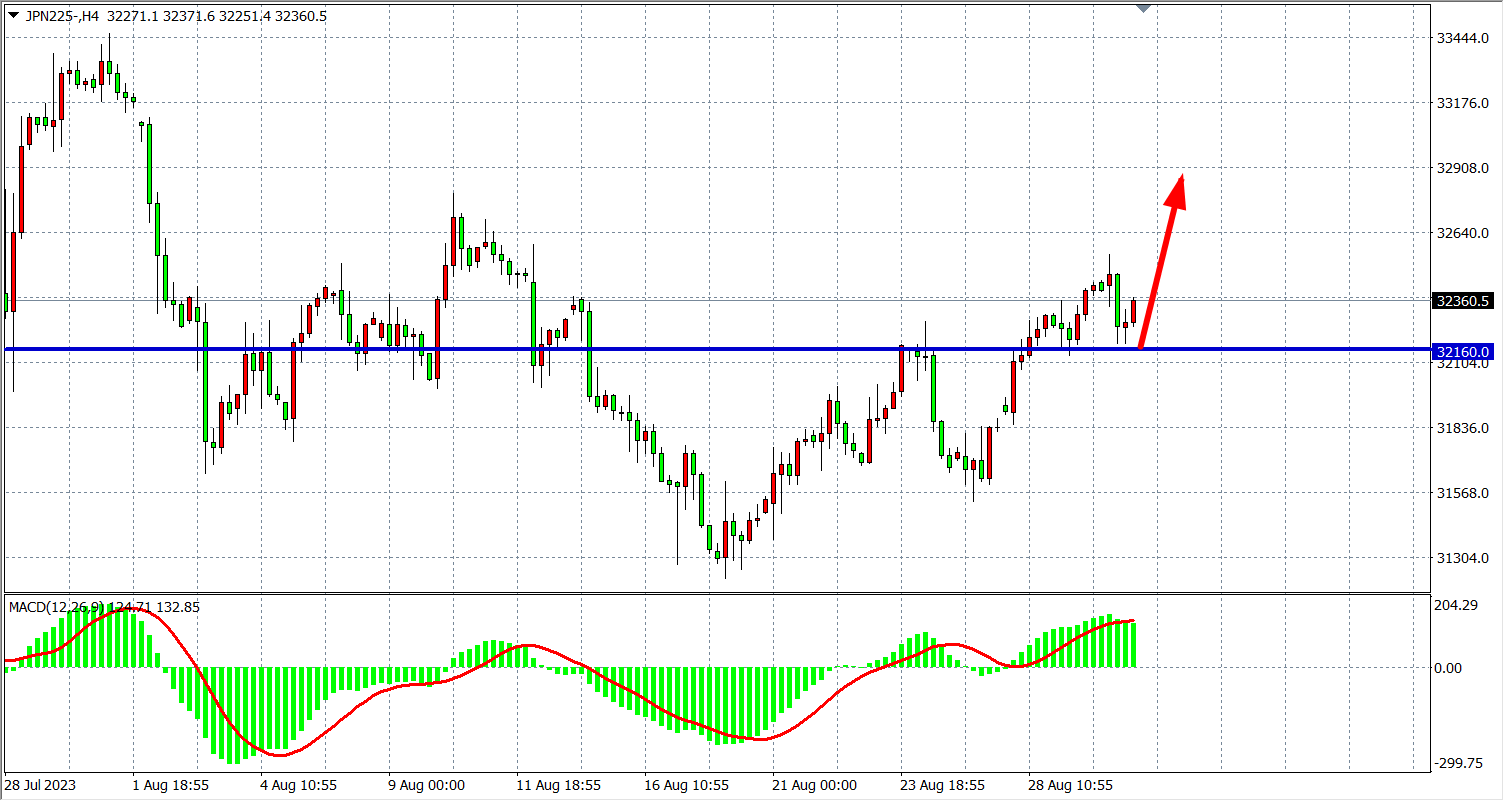Select the red upward arrow's arrowhead
Screen dimensions: 1504x801
pyautogui.click(x=1177, y=191)
